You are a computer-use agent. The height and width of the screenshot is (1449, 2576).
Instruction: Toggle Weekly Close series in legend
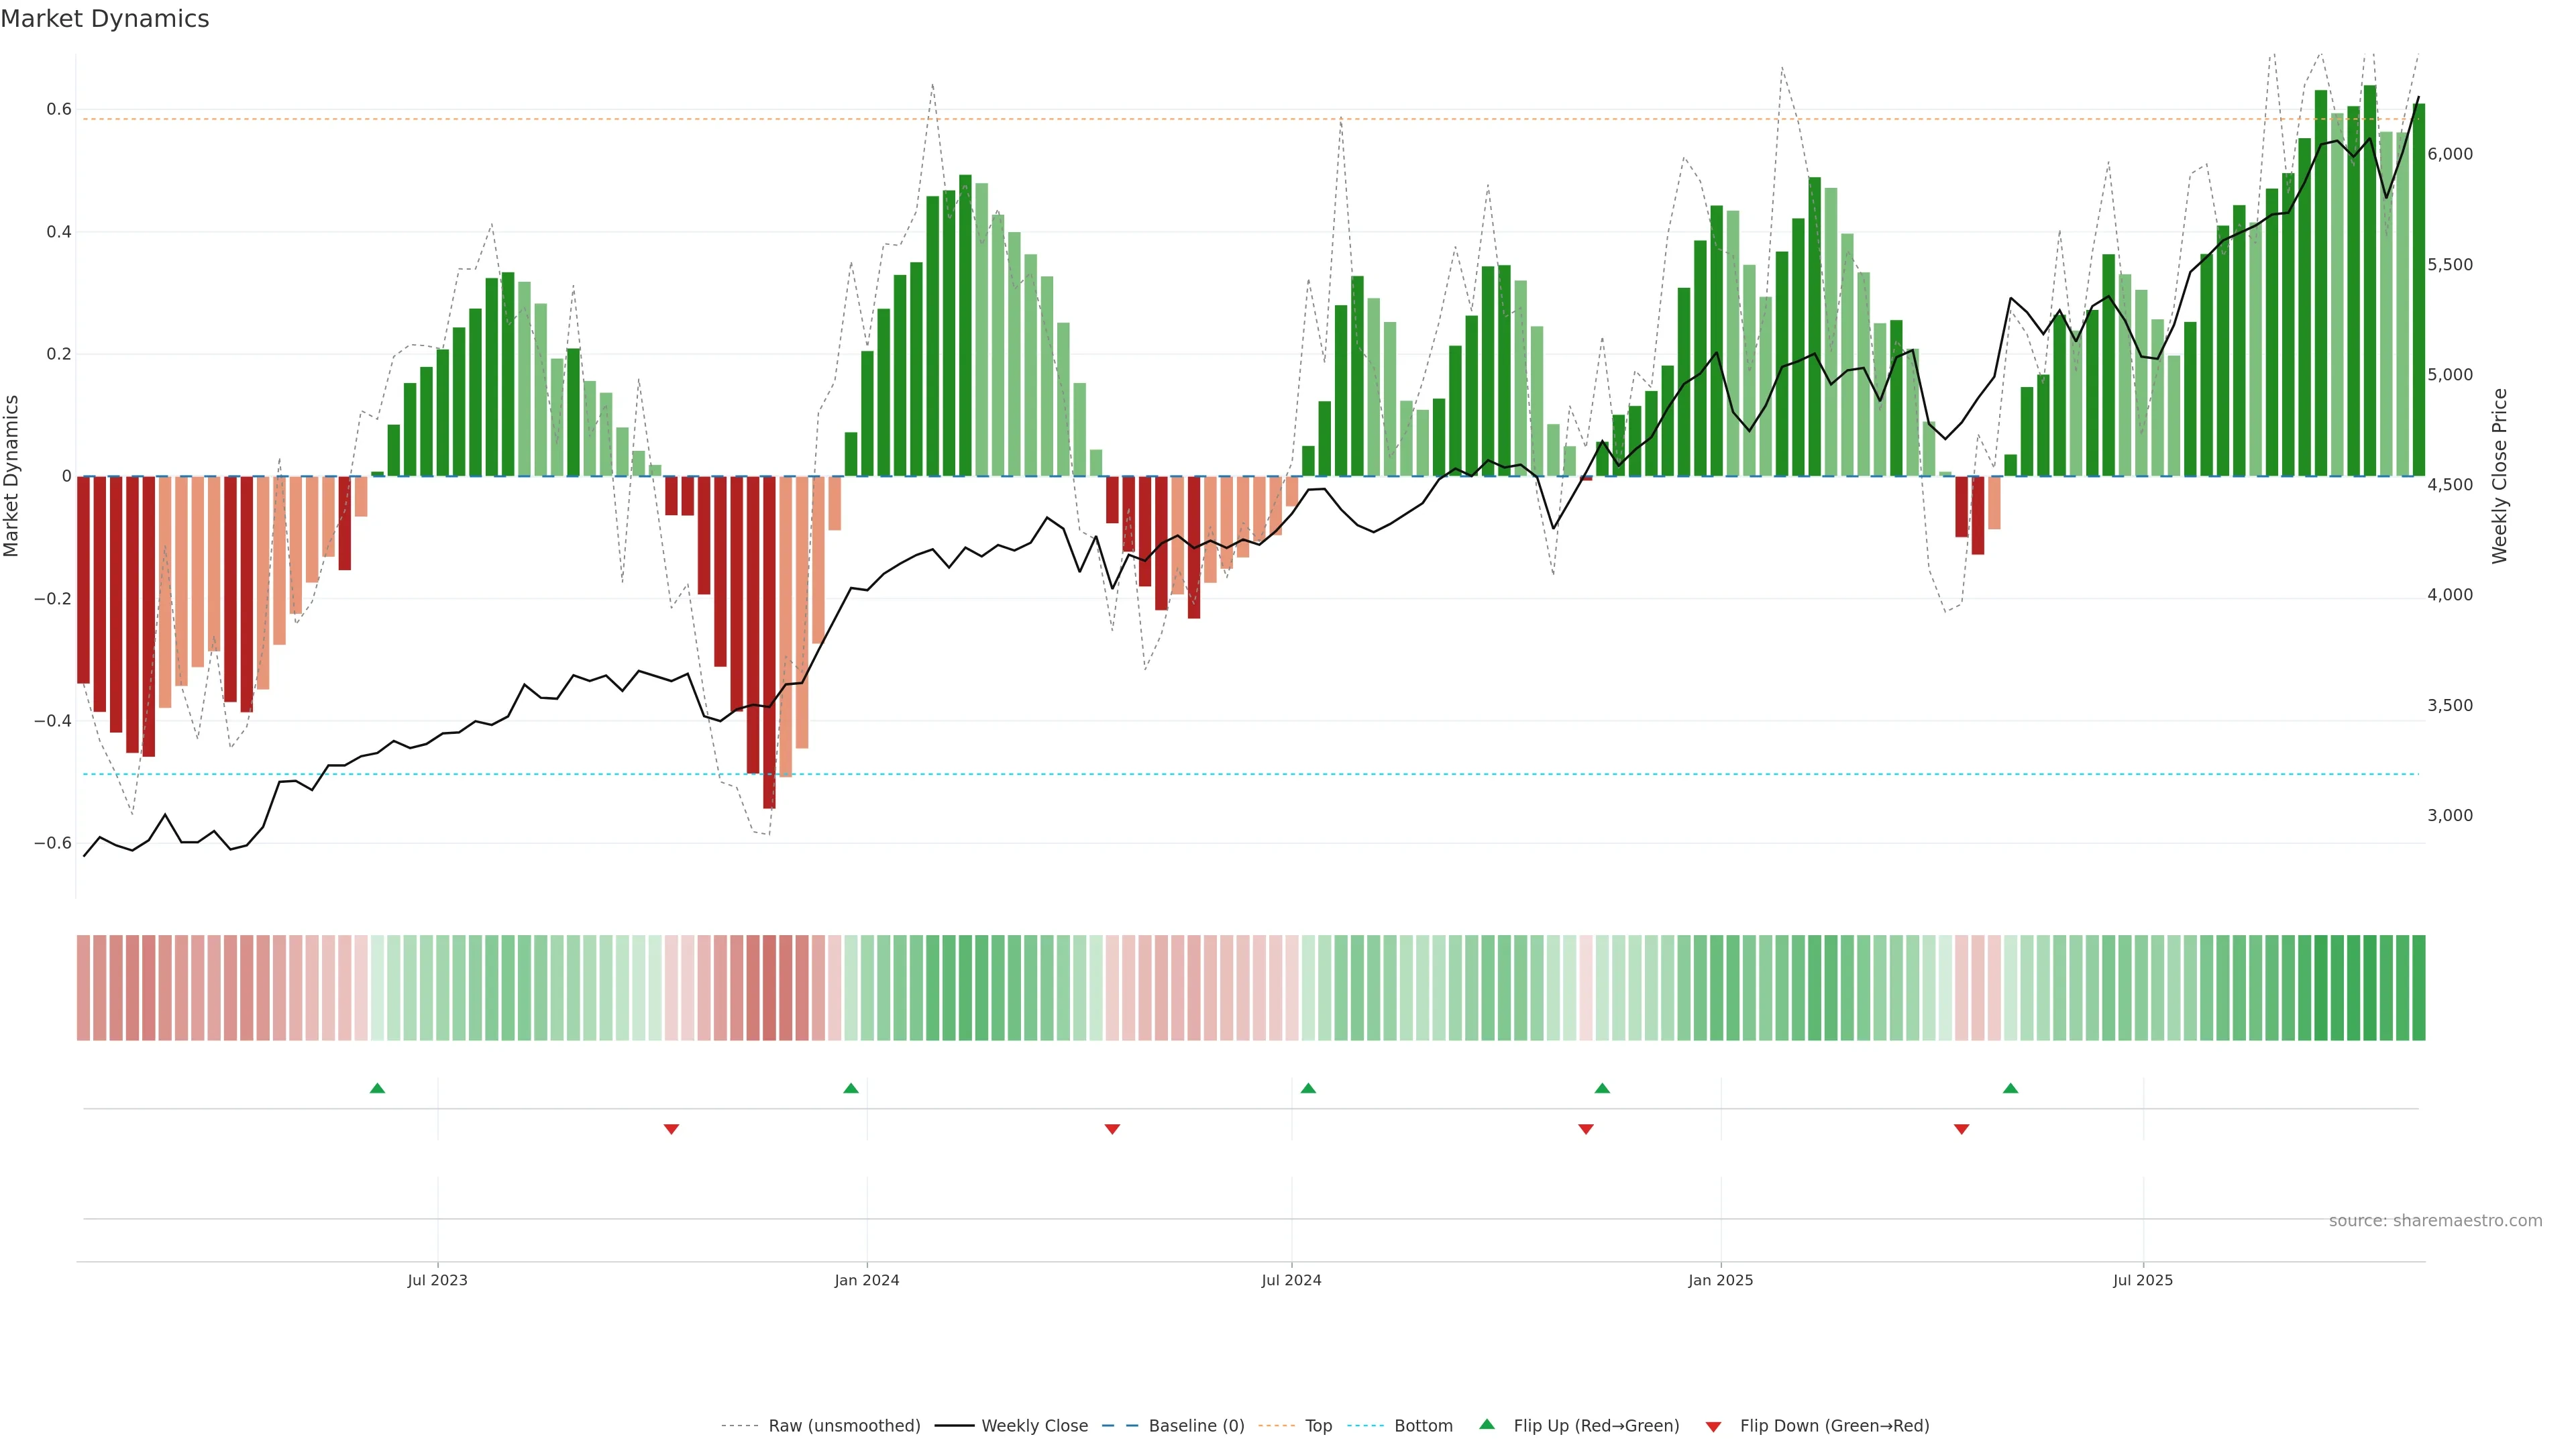tap(1034, 1425)
